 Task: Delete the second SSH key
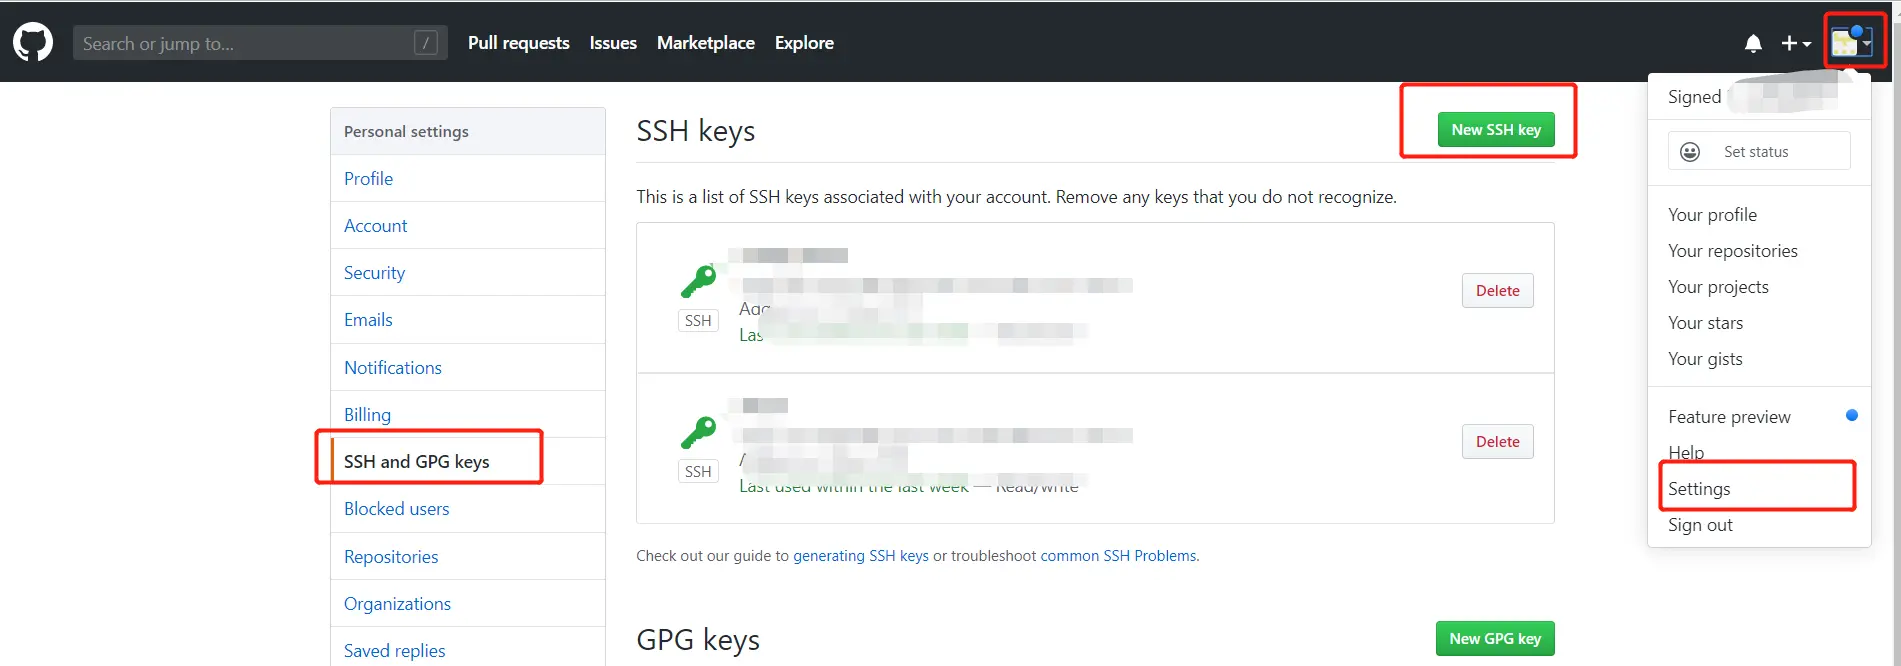pyautogui.click(x=1497, y=442)
